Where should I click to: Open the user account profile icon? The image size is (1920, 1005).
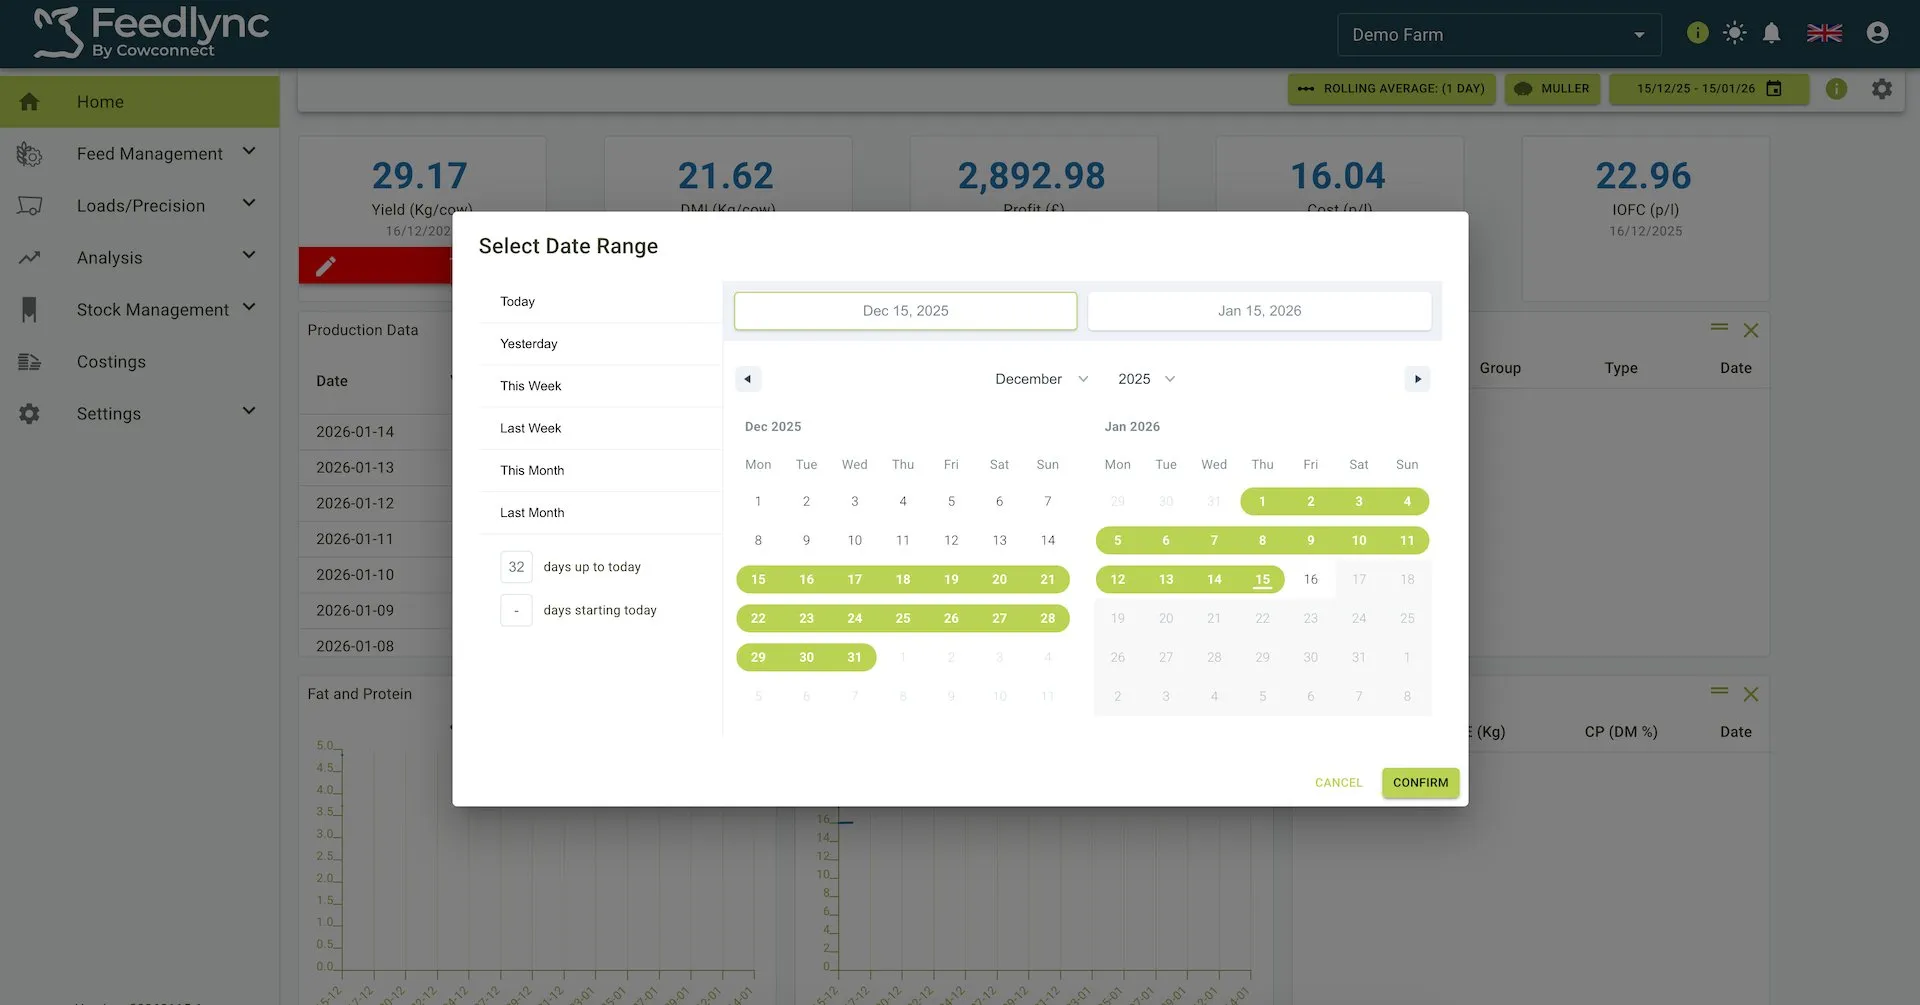pos(1877,33)
